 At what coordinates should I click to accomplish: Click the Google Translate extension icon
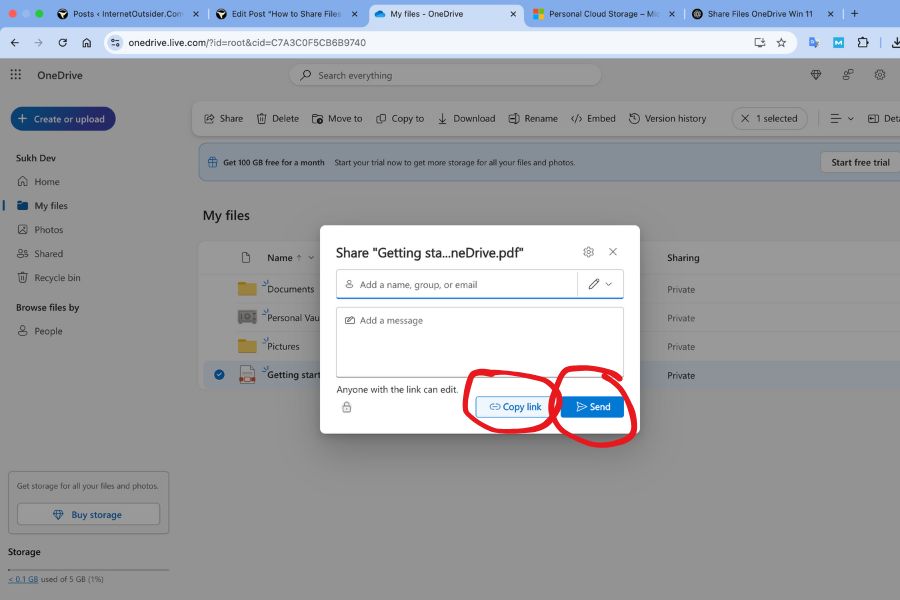813,42
